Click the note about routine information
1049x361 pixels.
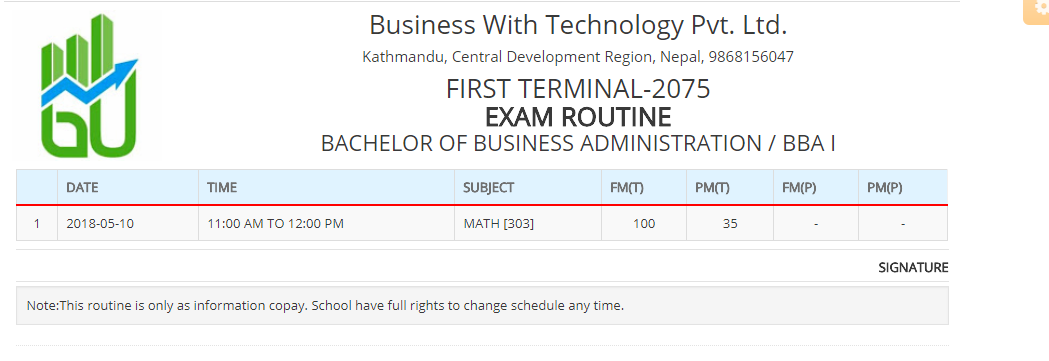click(x=325, y=306)
